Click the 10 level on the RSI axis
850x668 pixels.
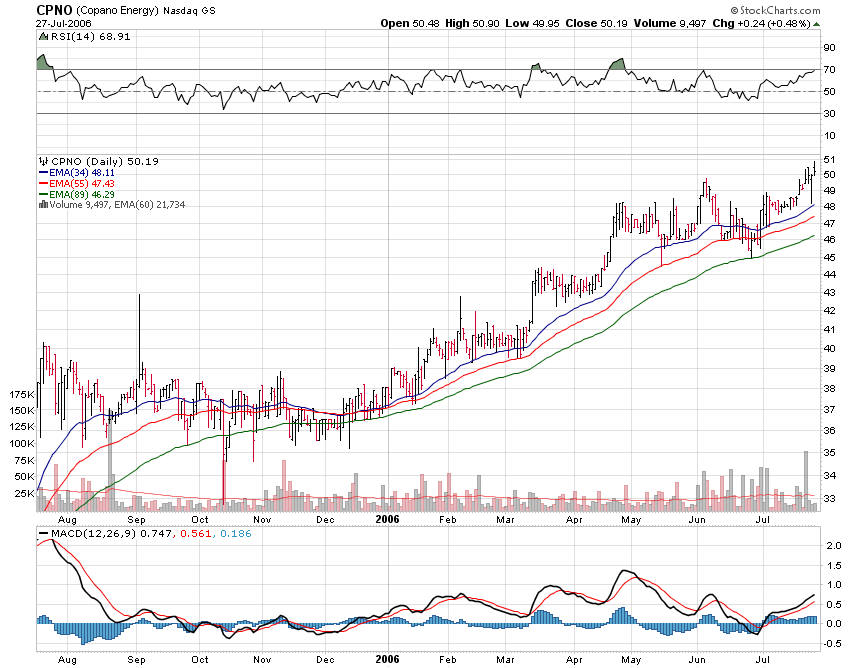coord(829,136)
